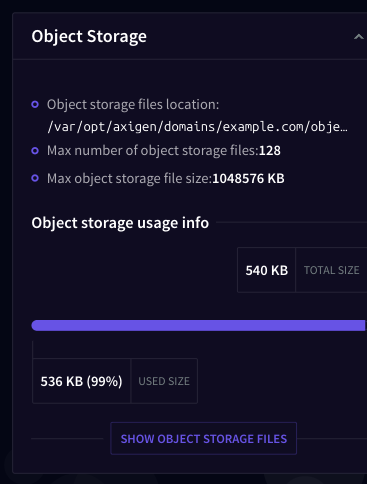Click the Max number of object storage files label
Image resolution: width=367 pixels, height=484 pixels.
pos(153,151)
